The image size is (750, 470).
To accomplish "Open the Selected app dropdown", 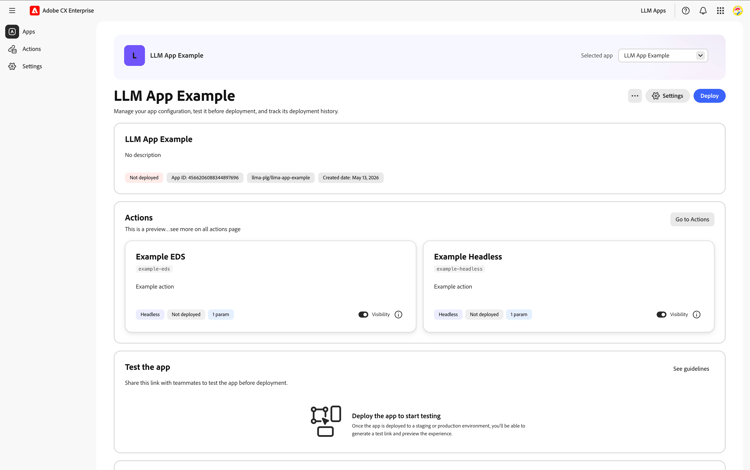I will point(663,55).
